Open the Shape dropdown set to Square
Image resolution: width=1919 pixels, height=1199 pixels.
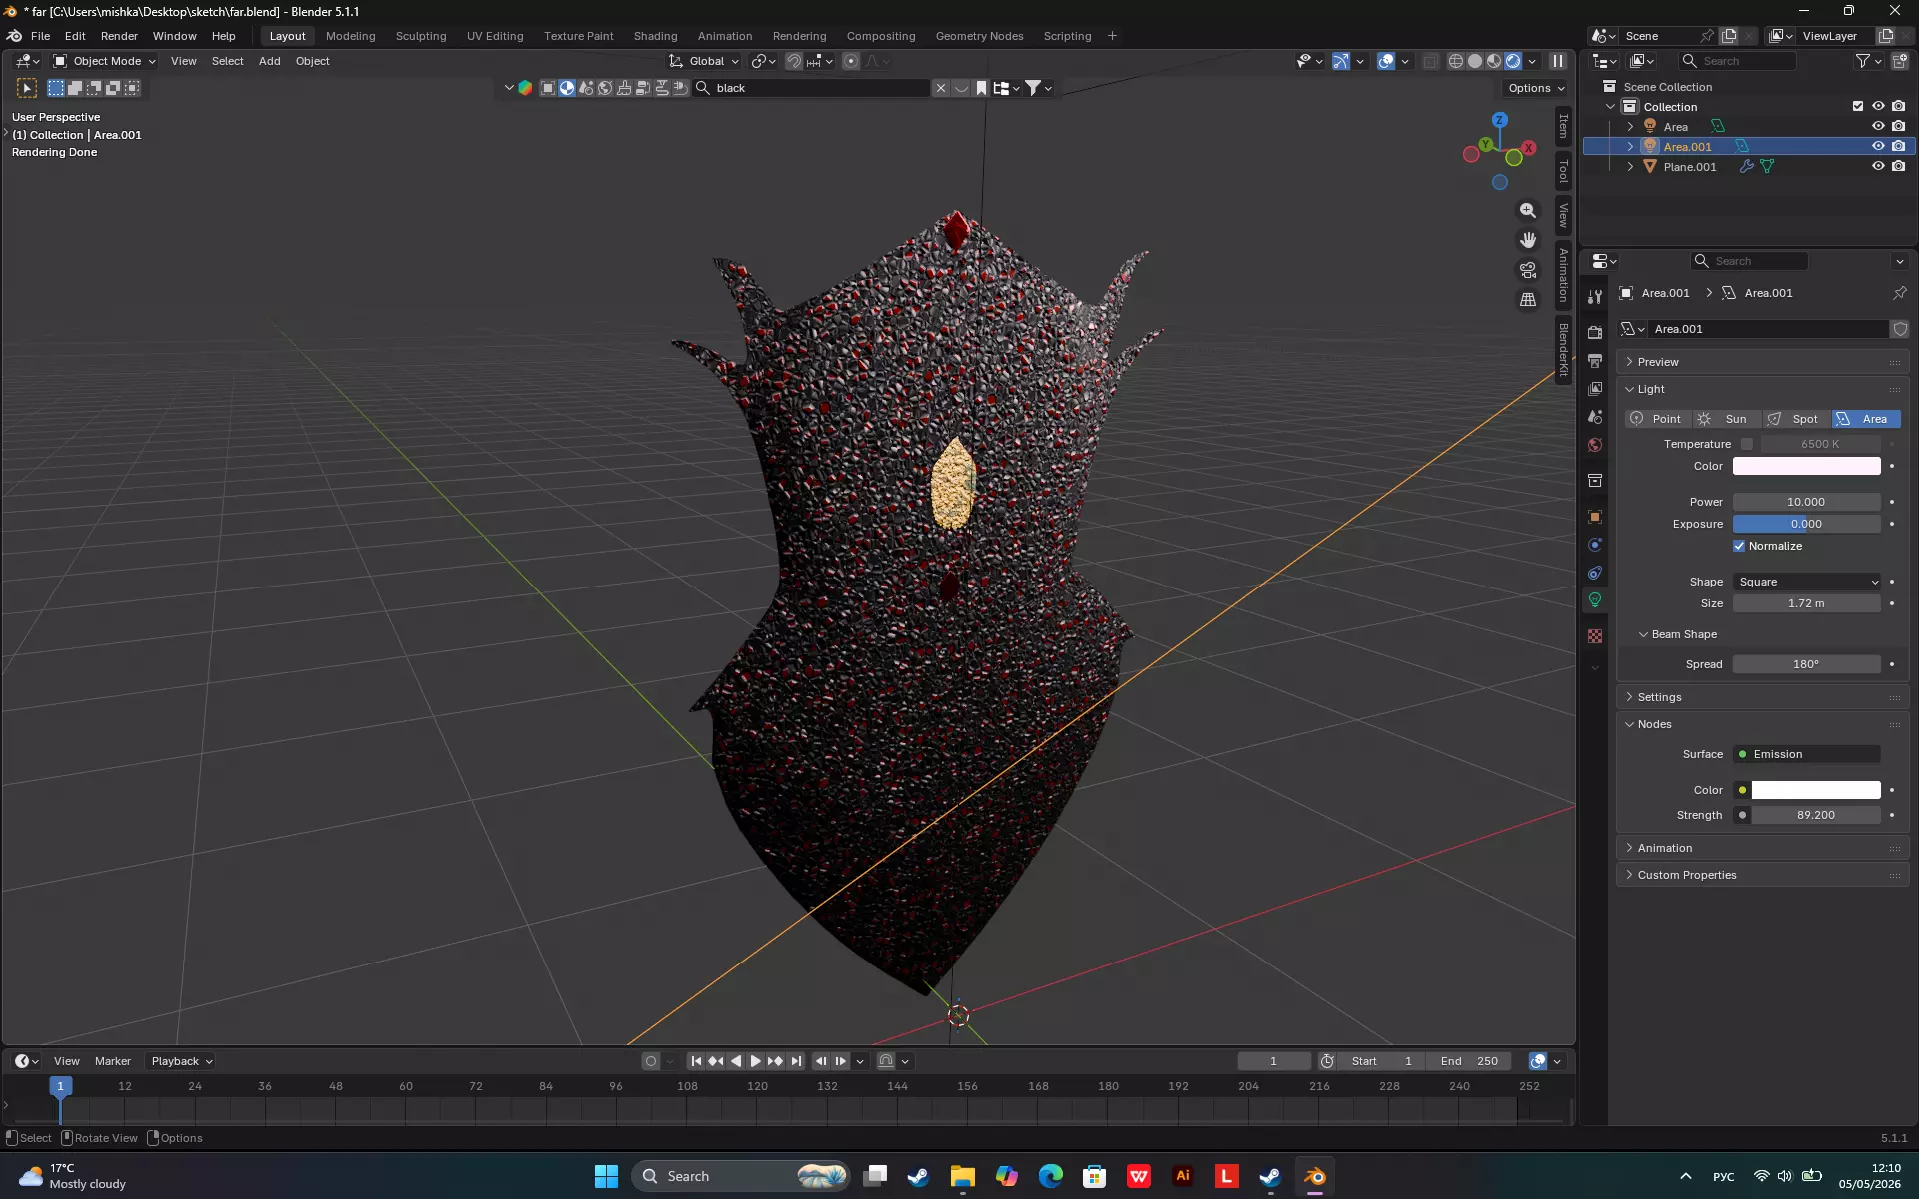1807,582
